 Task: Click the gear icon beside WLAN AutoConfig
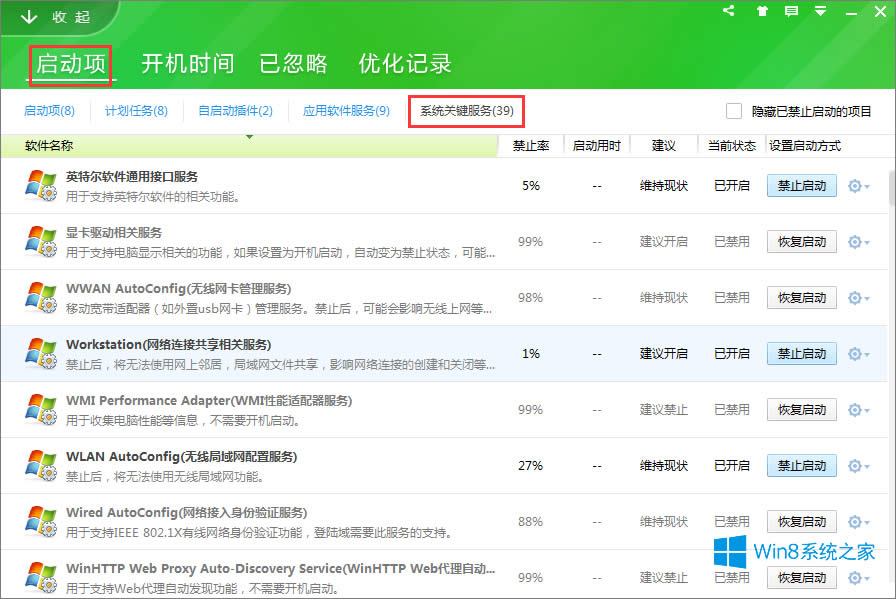click(854, 465)
